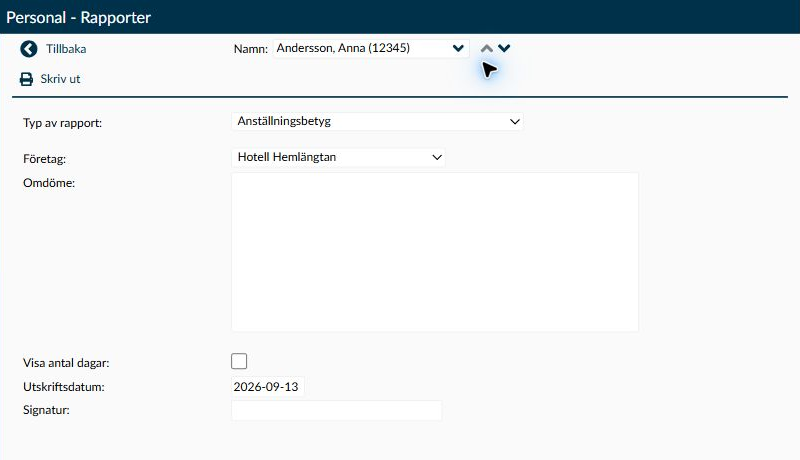
Task: Click the Skriv ut printer icon
Action: click(26, 79)
